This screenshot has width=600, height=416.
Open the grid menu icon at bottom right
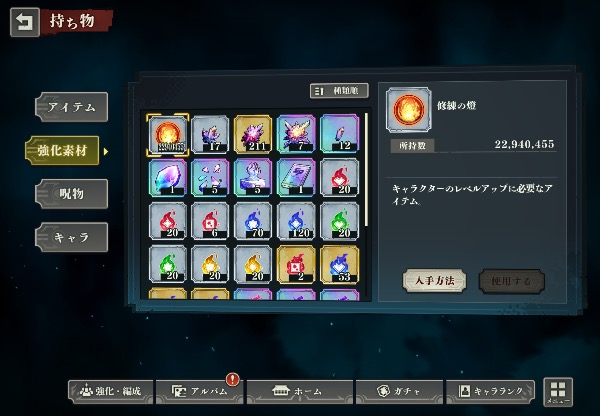coord(558,392)
